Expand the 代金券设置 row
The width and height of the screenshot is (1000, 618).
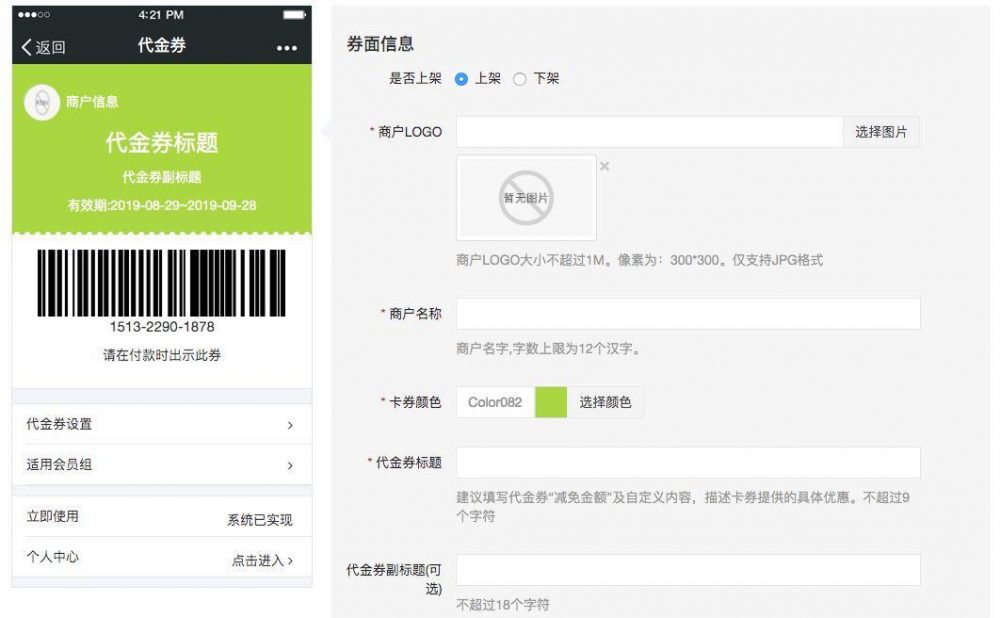[162, 424]
